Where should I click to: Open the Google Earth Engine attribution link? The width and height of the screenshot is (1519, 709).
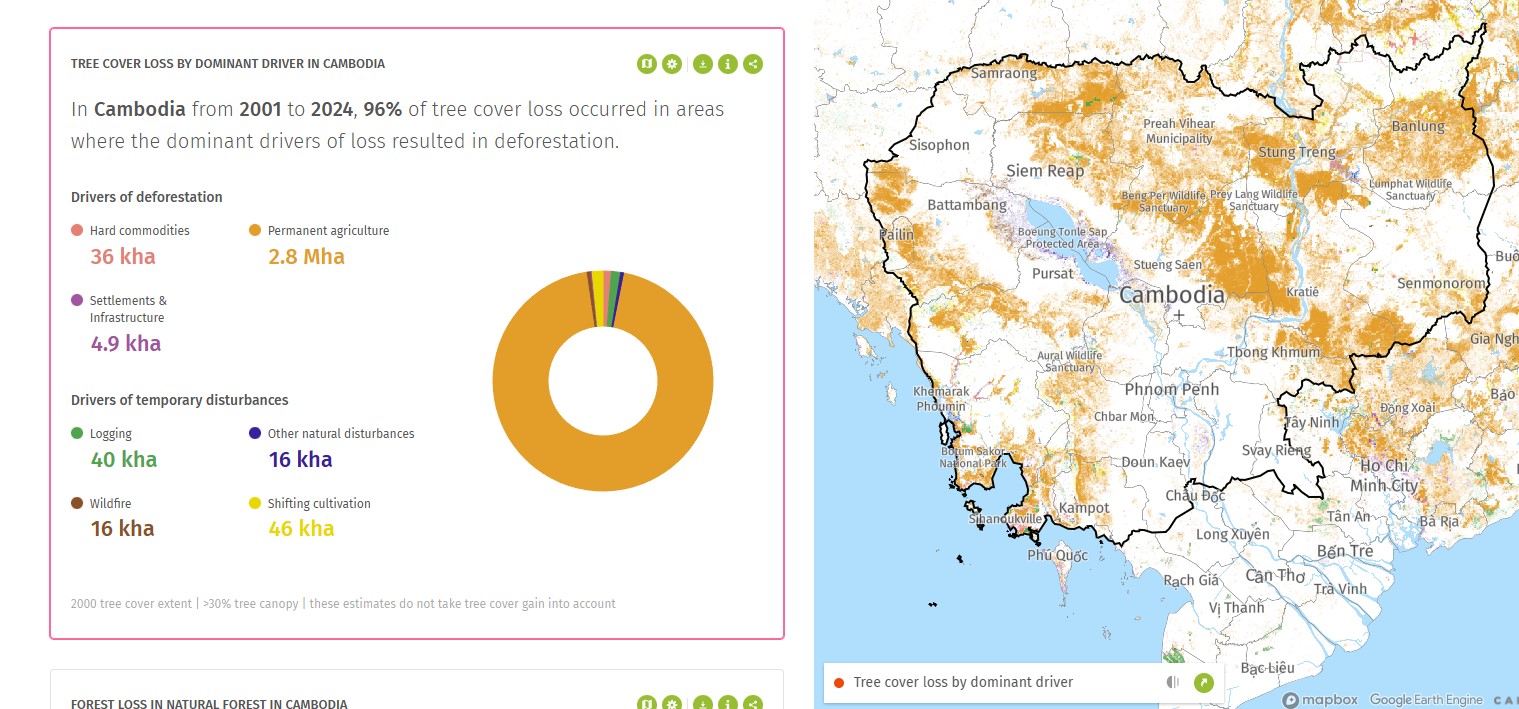[1427, 700]
